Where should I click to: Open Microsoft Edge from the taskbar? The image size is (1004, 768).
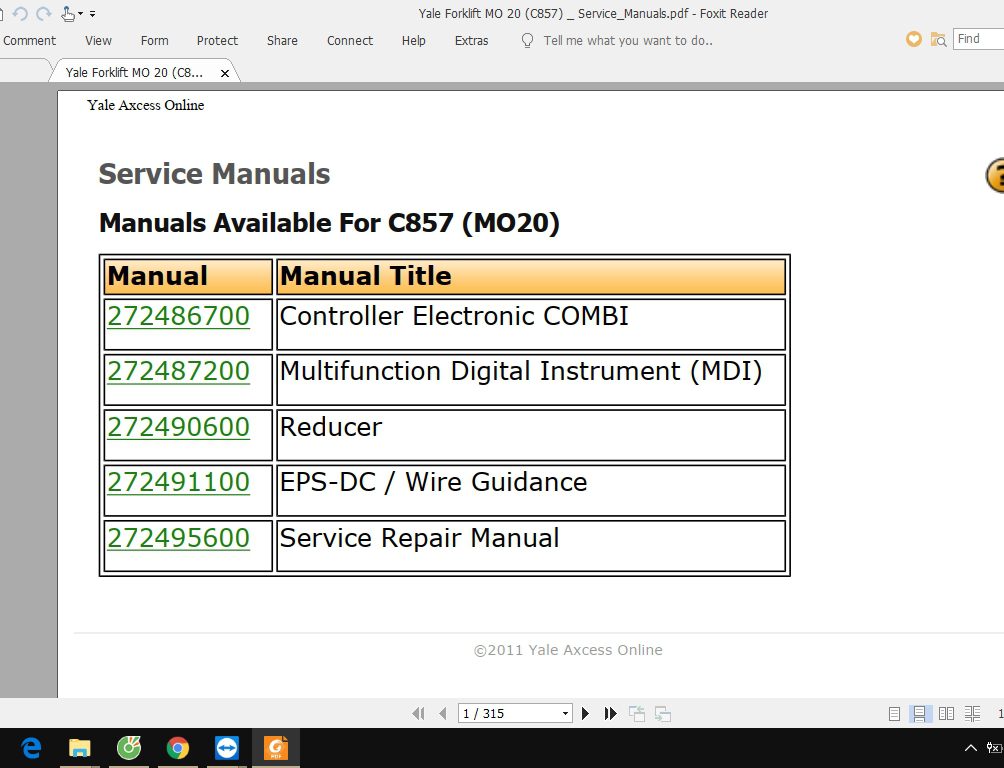[x=31, y=748]
